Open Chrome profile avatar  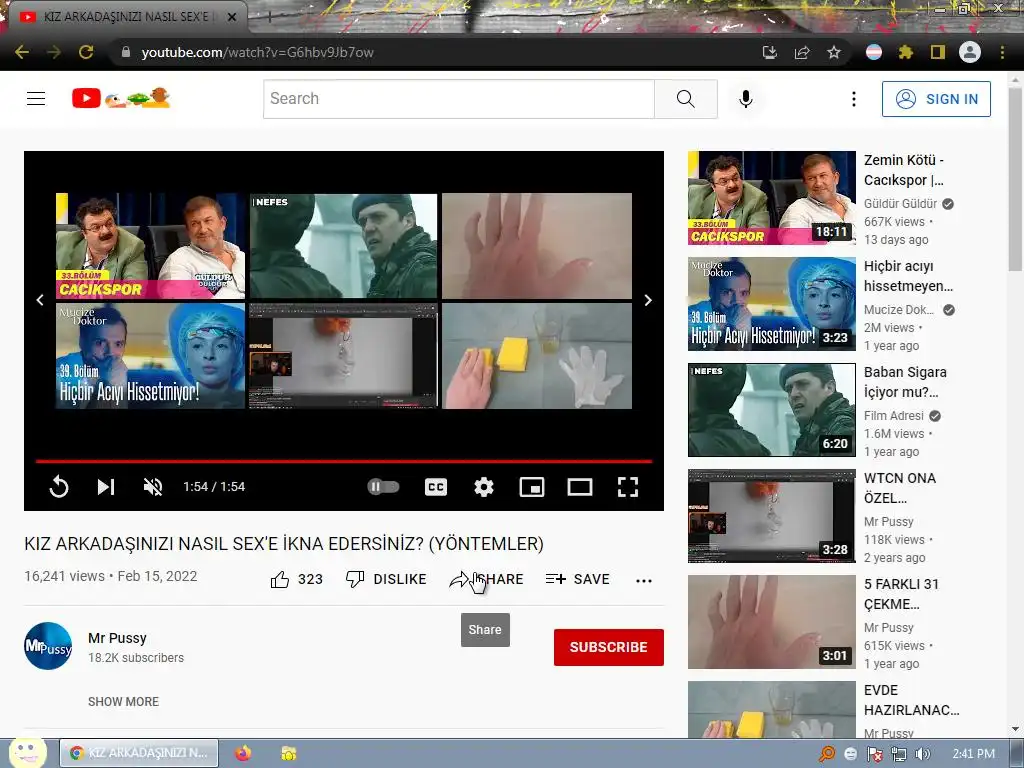click(x=970, y=52)
